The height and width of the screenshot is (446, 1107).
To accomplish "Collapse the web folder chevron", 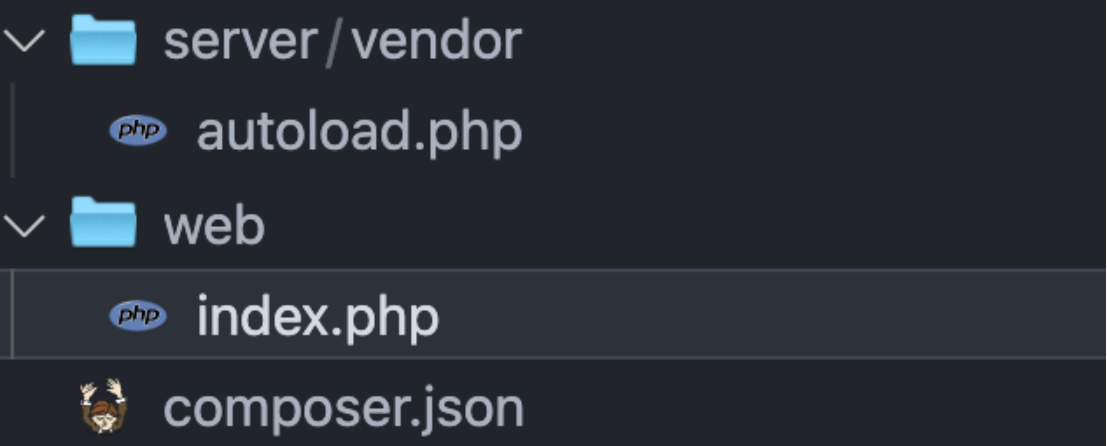I will 23,225.
